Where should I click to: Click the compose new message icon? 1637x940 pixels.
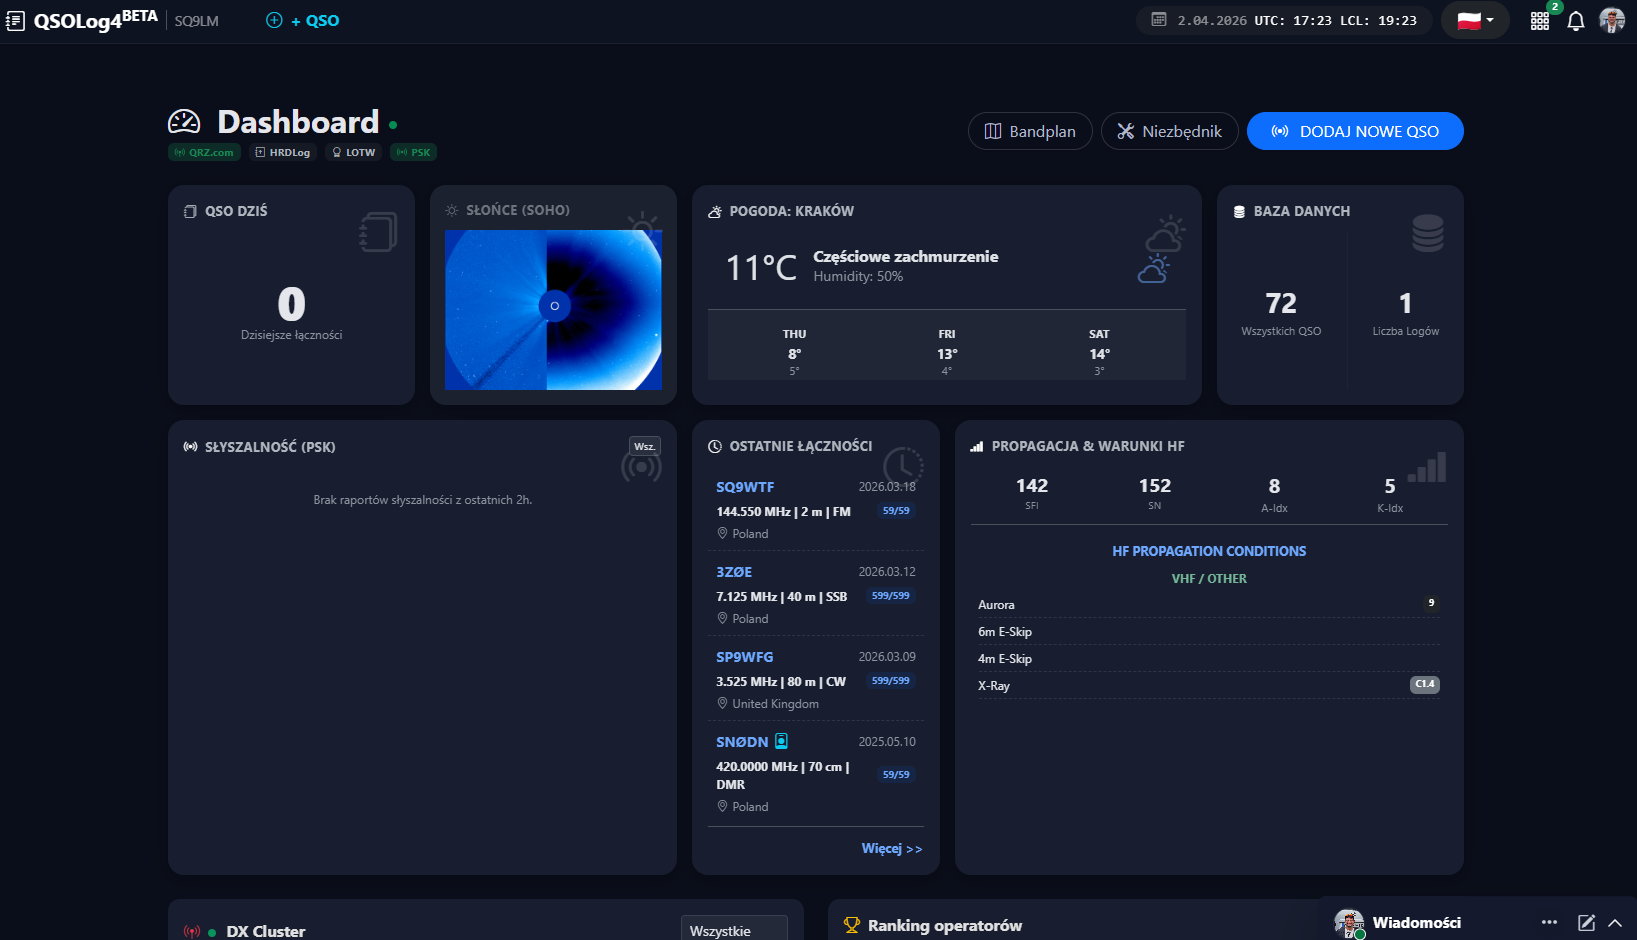1586,923
